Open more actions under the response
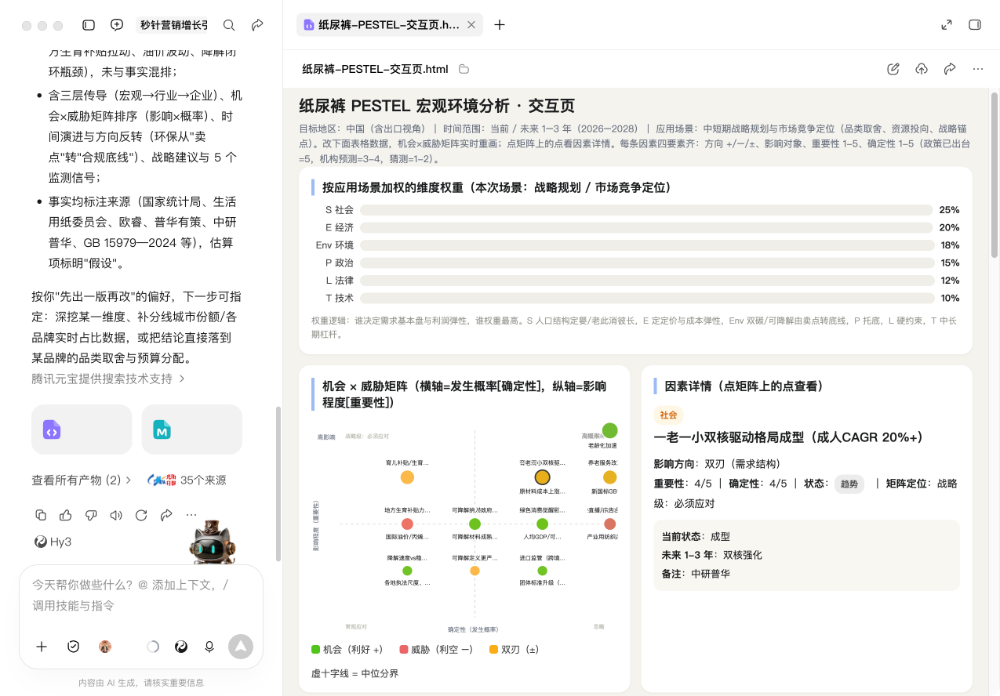This screenshot has height=696, width=1000. point(191,515)
